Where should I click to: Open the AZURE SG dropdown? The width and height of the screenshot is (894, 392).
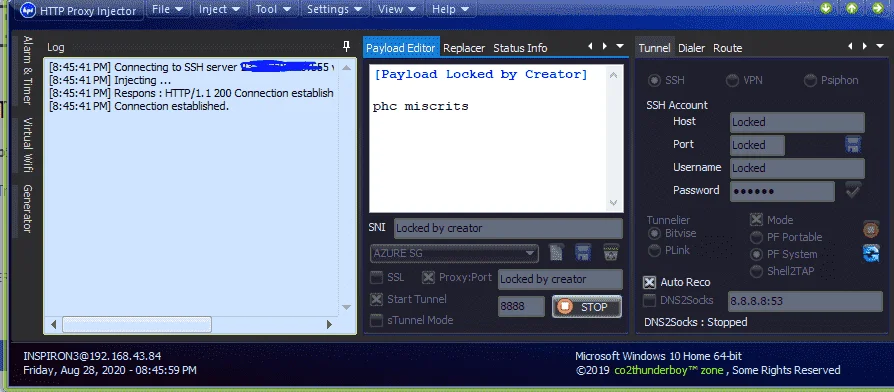pos(454,253)
